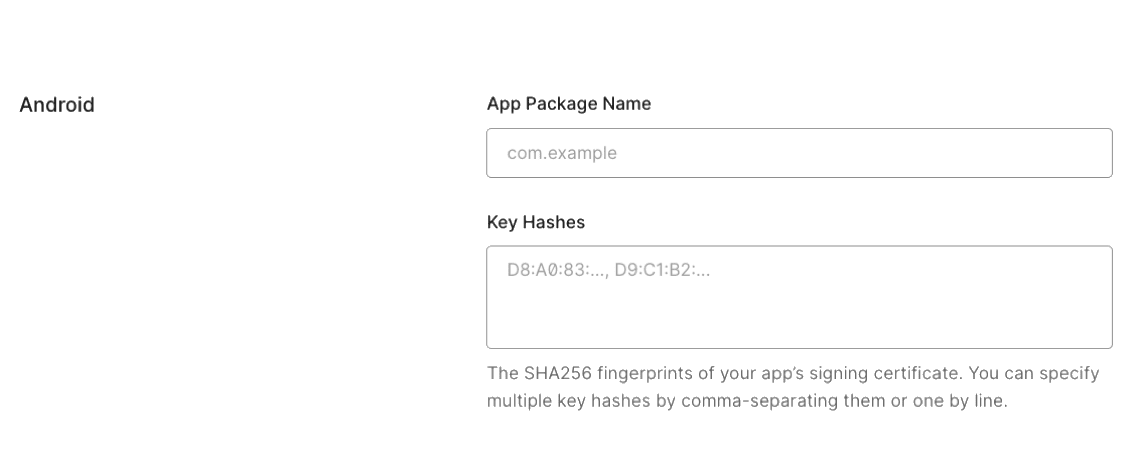Click the empty lower area of Key Hashes box

pyautogui.click(x=799, y=321)
